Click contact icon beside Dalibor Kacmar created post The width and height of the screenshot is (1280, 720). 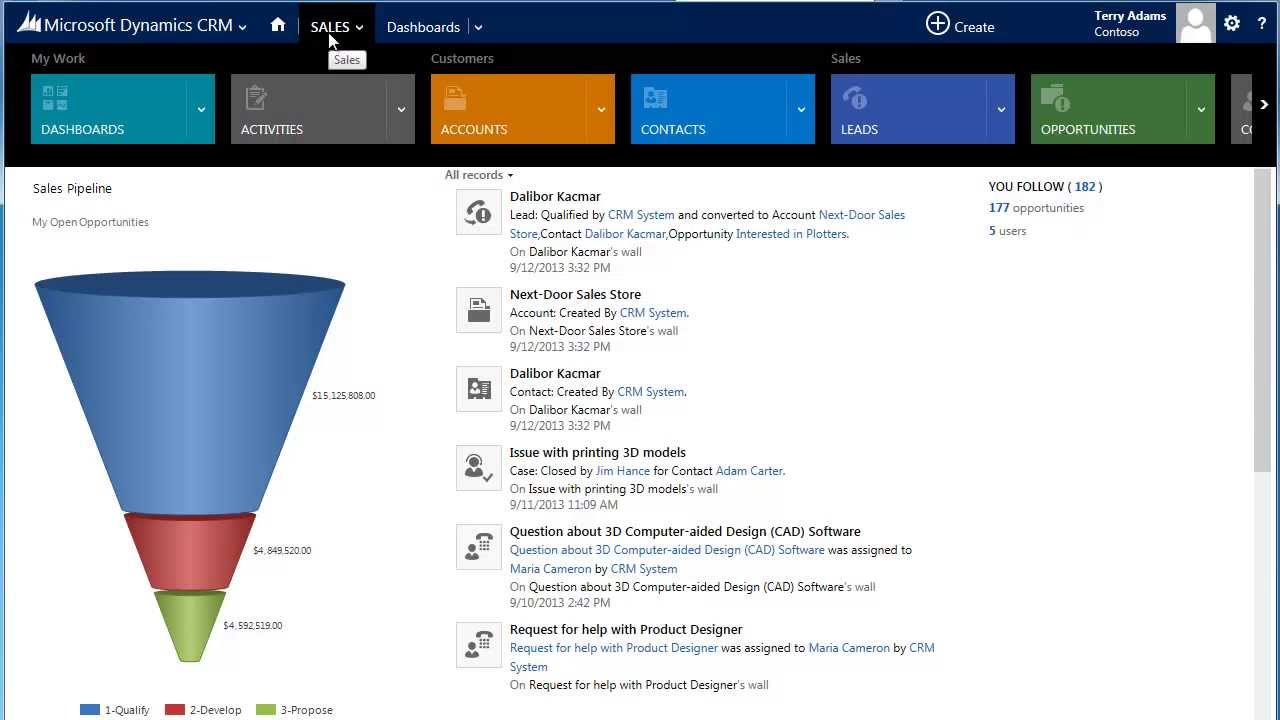click(x=479, y=389)
